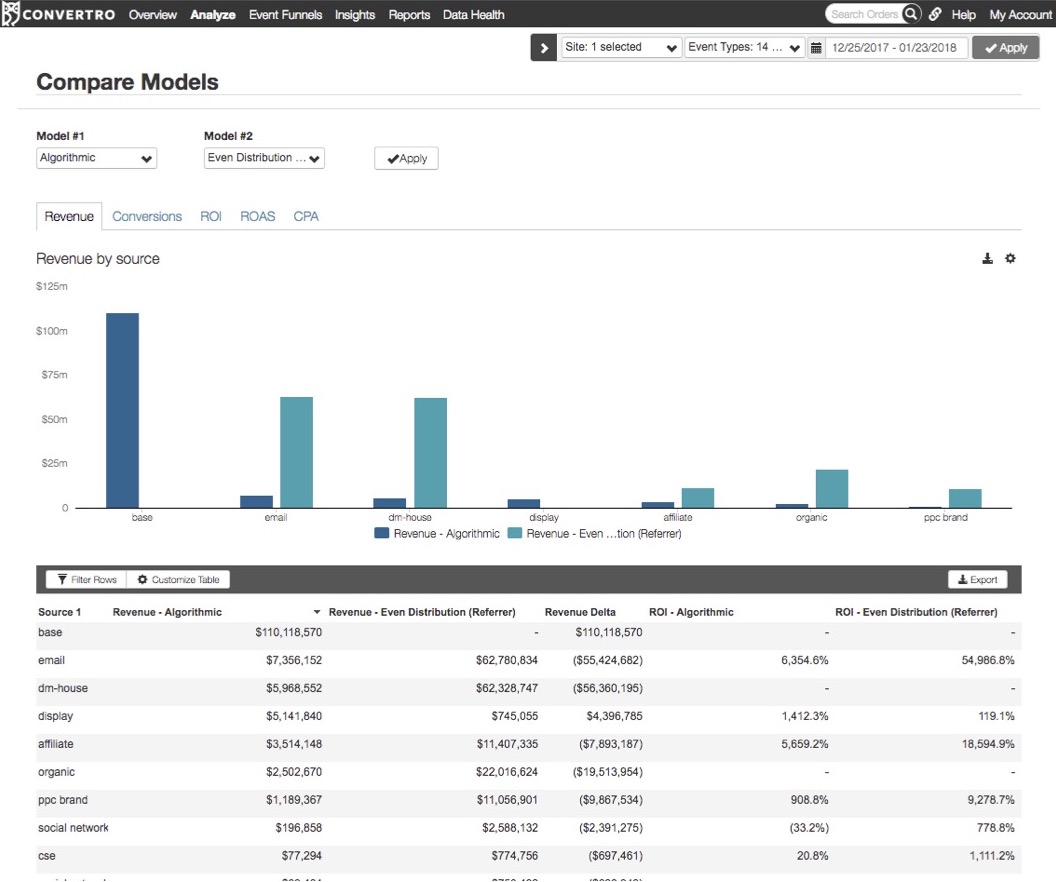Open the Model #1 Algorithmic dropdown

coord(96,158)
